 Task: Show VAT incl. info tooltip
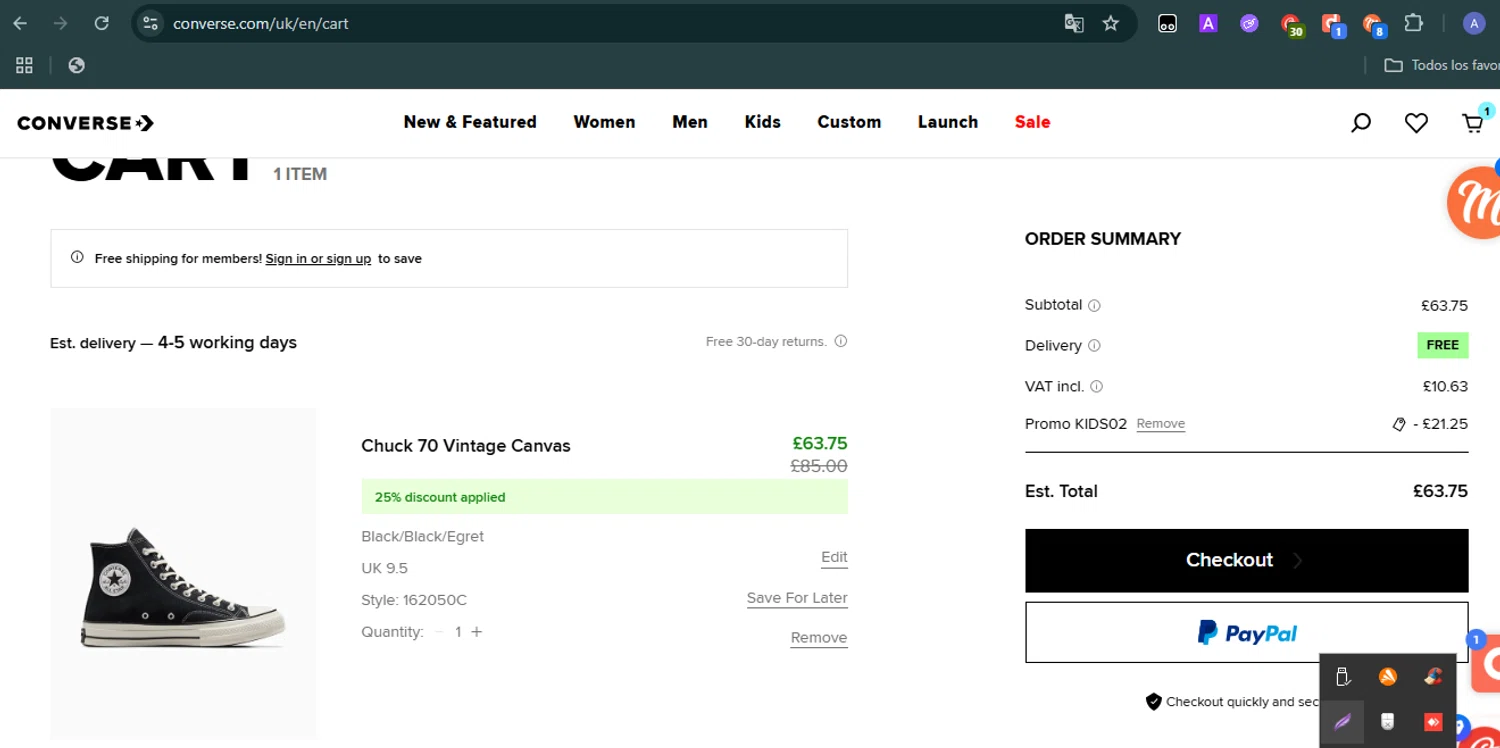(1096, 387)
